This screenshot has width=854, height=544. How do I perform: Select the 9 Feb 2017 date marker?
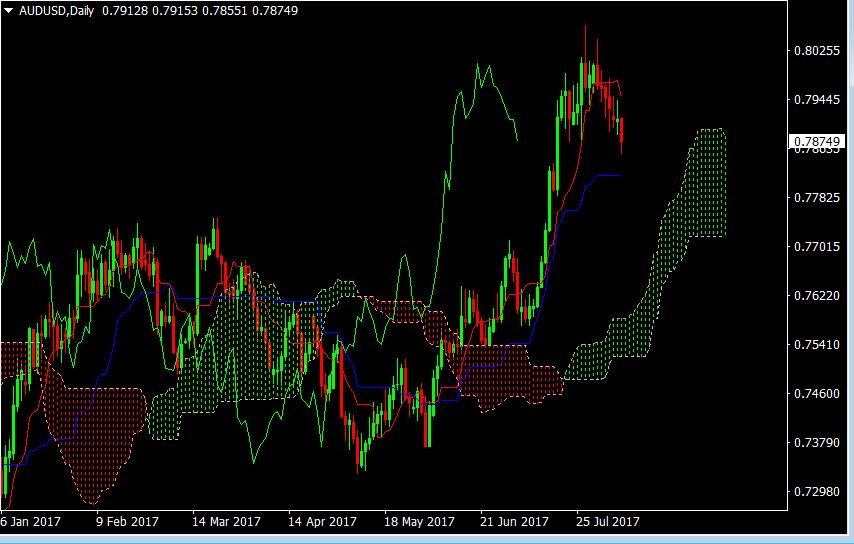(x=127, y=522)
